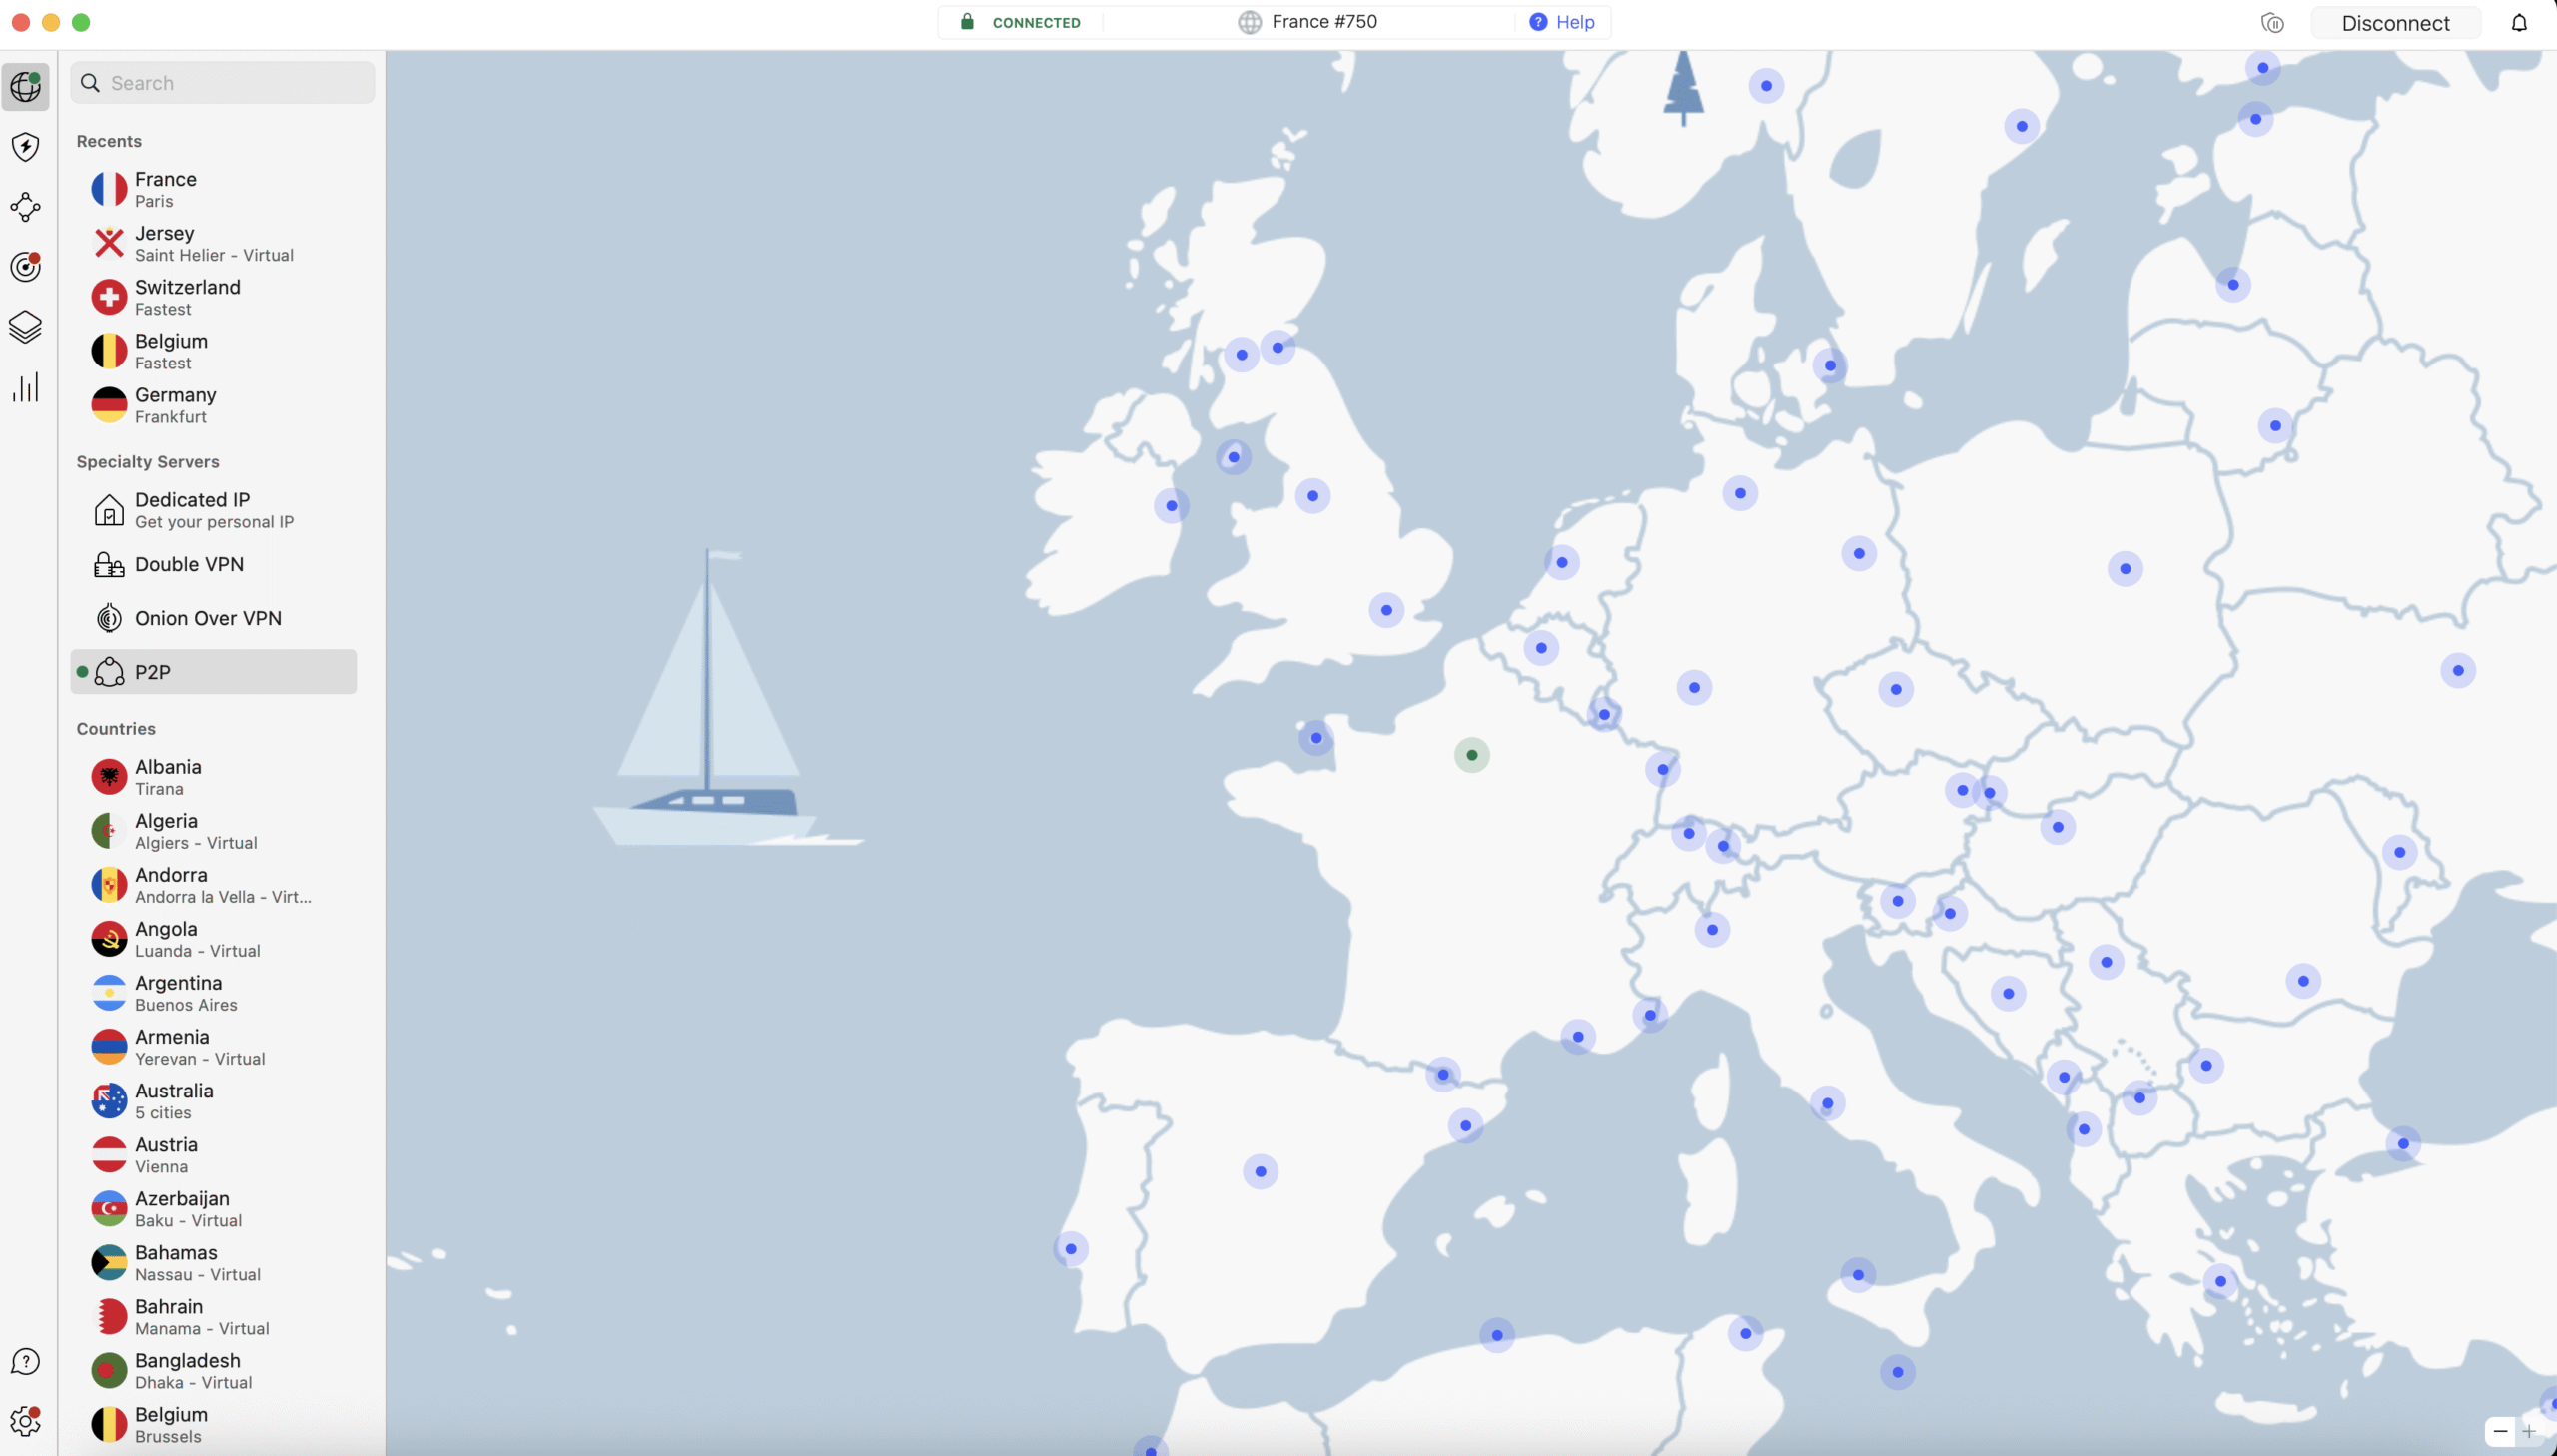The image size is (2557, 1456).
Task: Click the Madrid server pin on map
Action: tap(1260, 1171)
